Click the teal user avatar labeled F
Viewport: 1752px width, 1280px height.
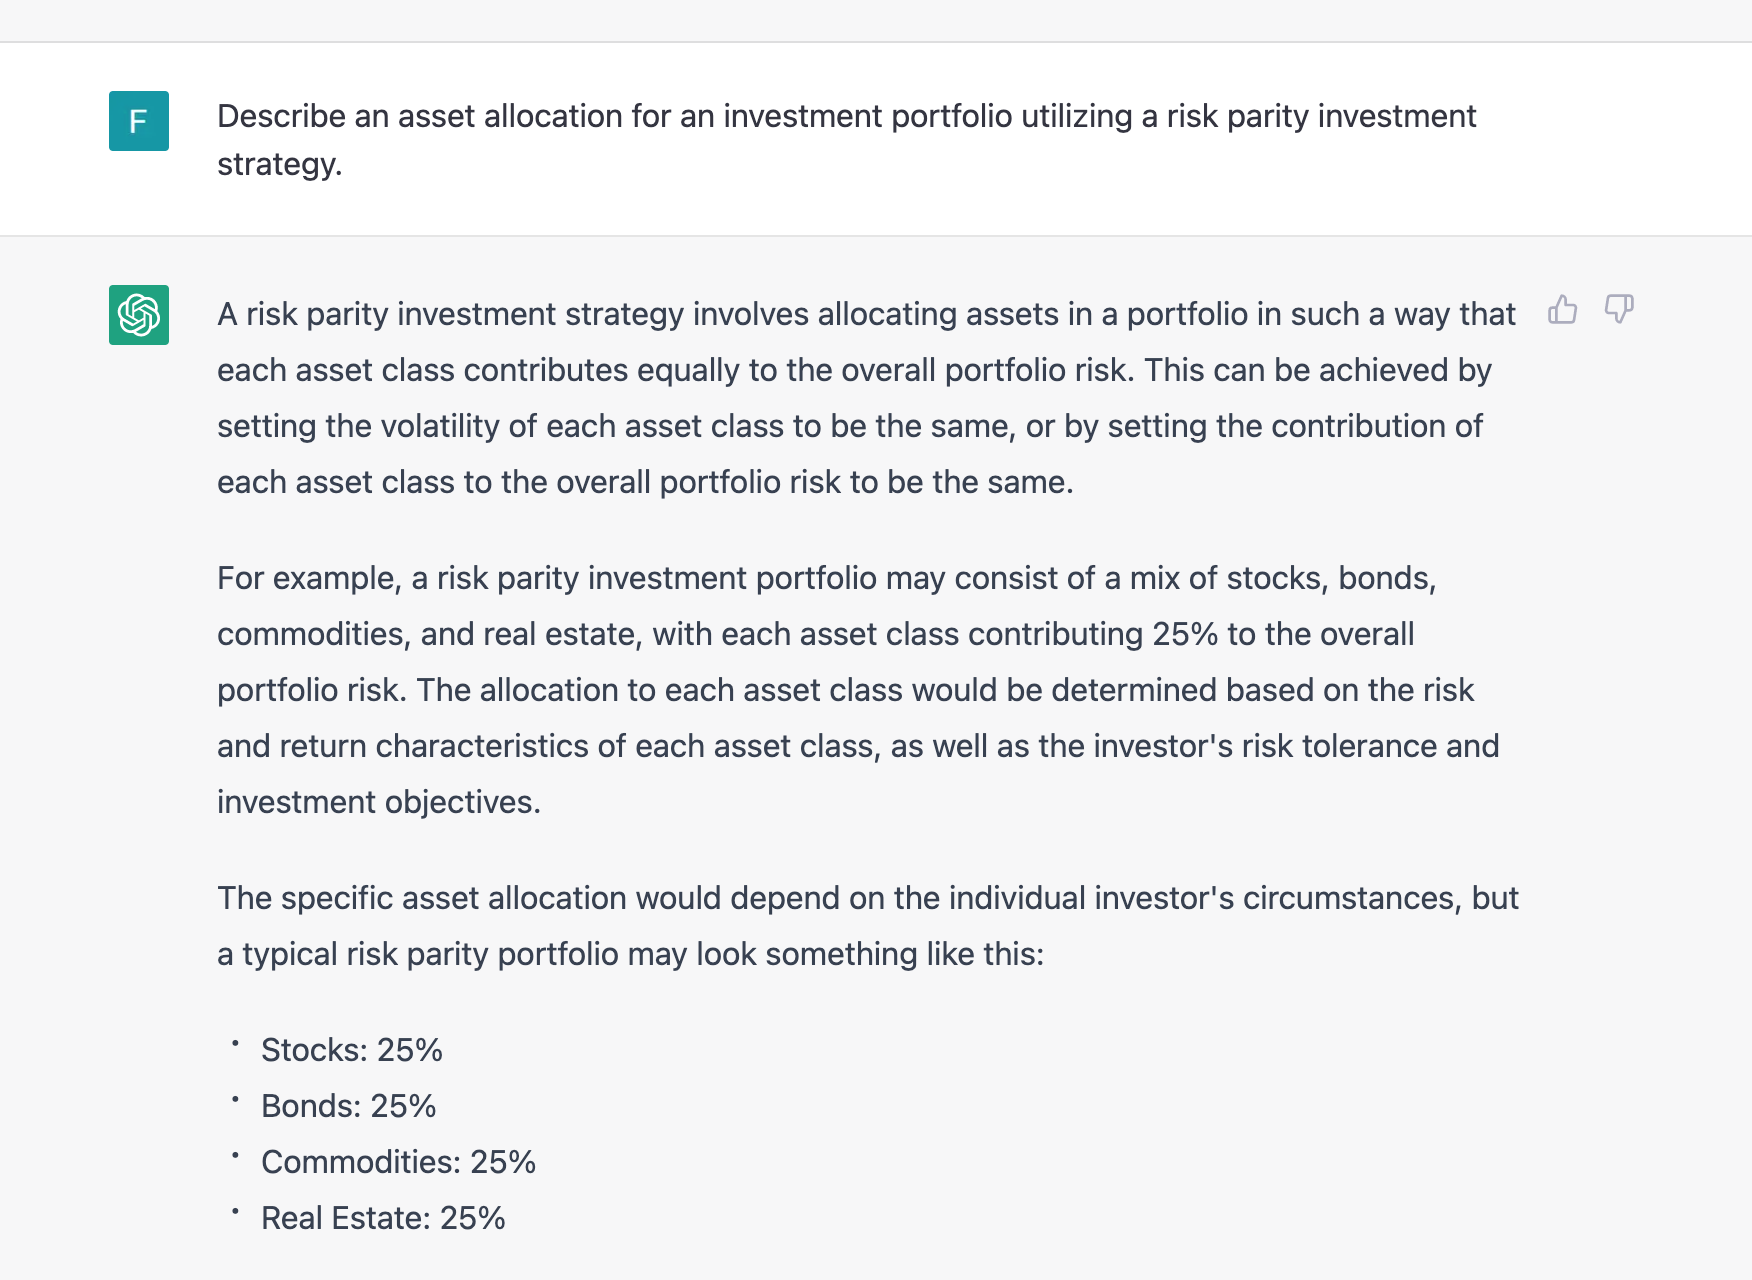point(139,121)
